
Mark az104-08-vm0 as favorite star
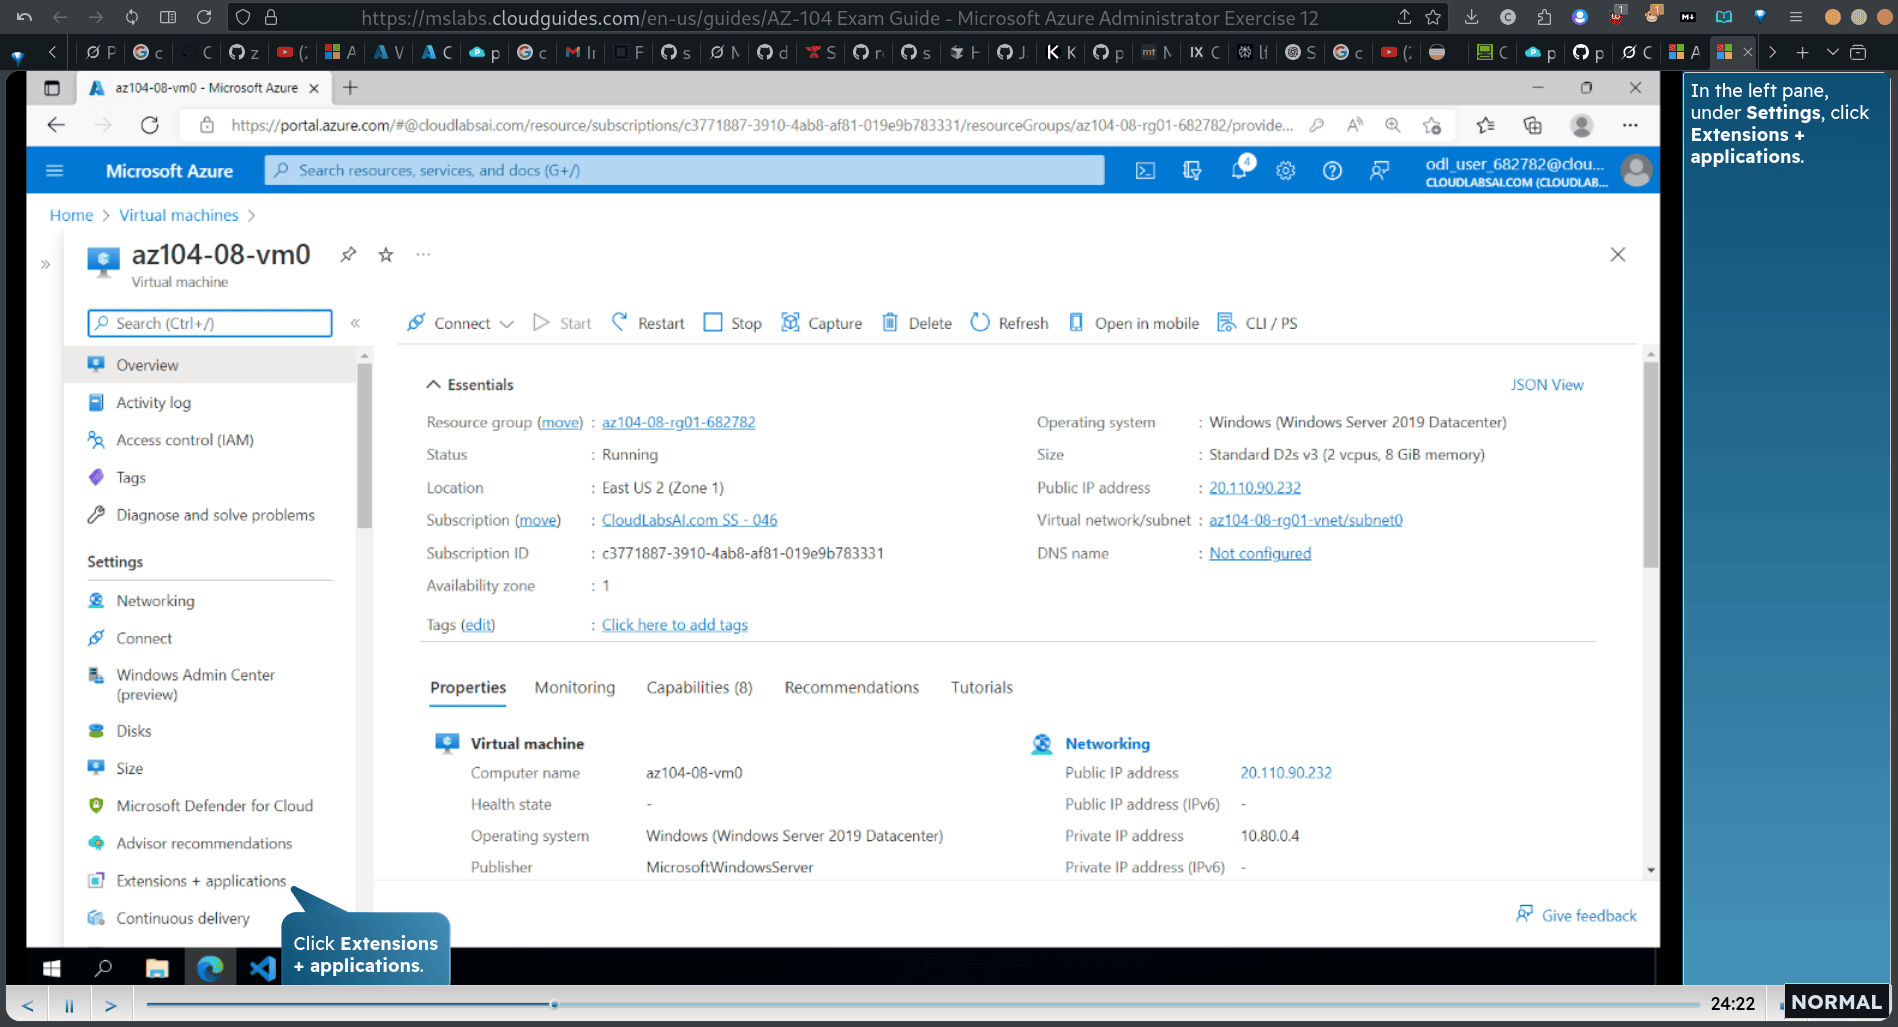(386, 254)
